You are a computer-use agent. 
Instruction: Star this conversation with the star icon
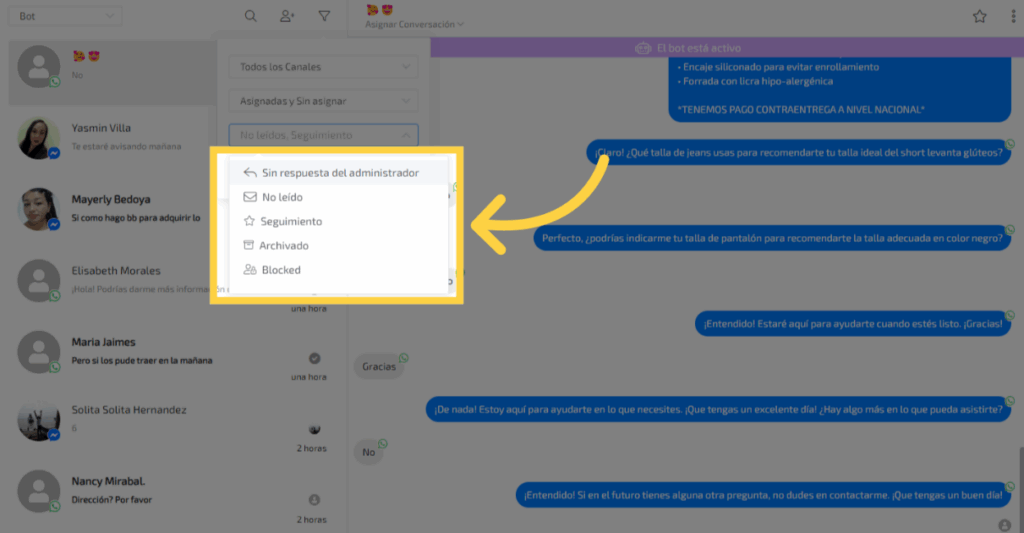point(980,16)
